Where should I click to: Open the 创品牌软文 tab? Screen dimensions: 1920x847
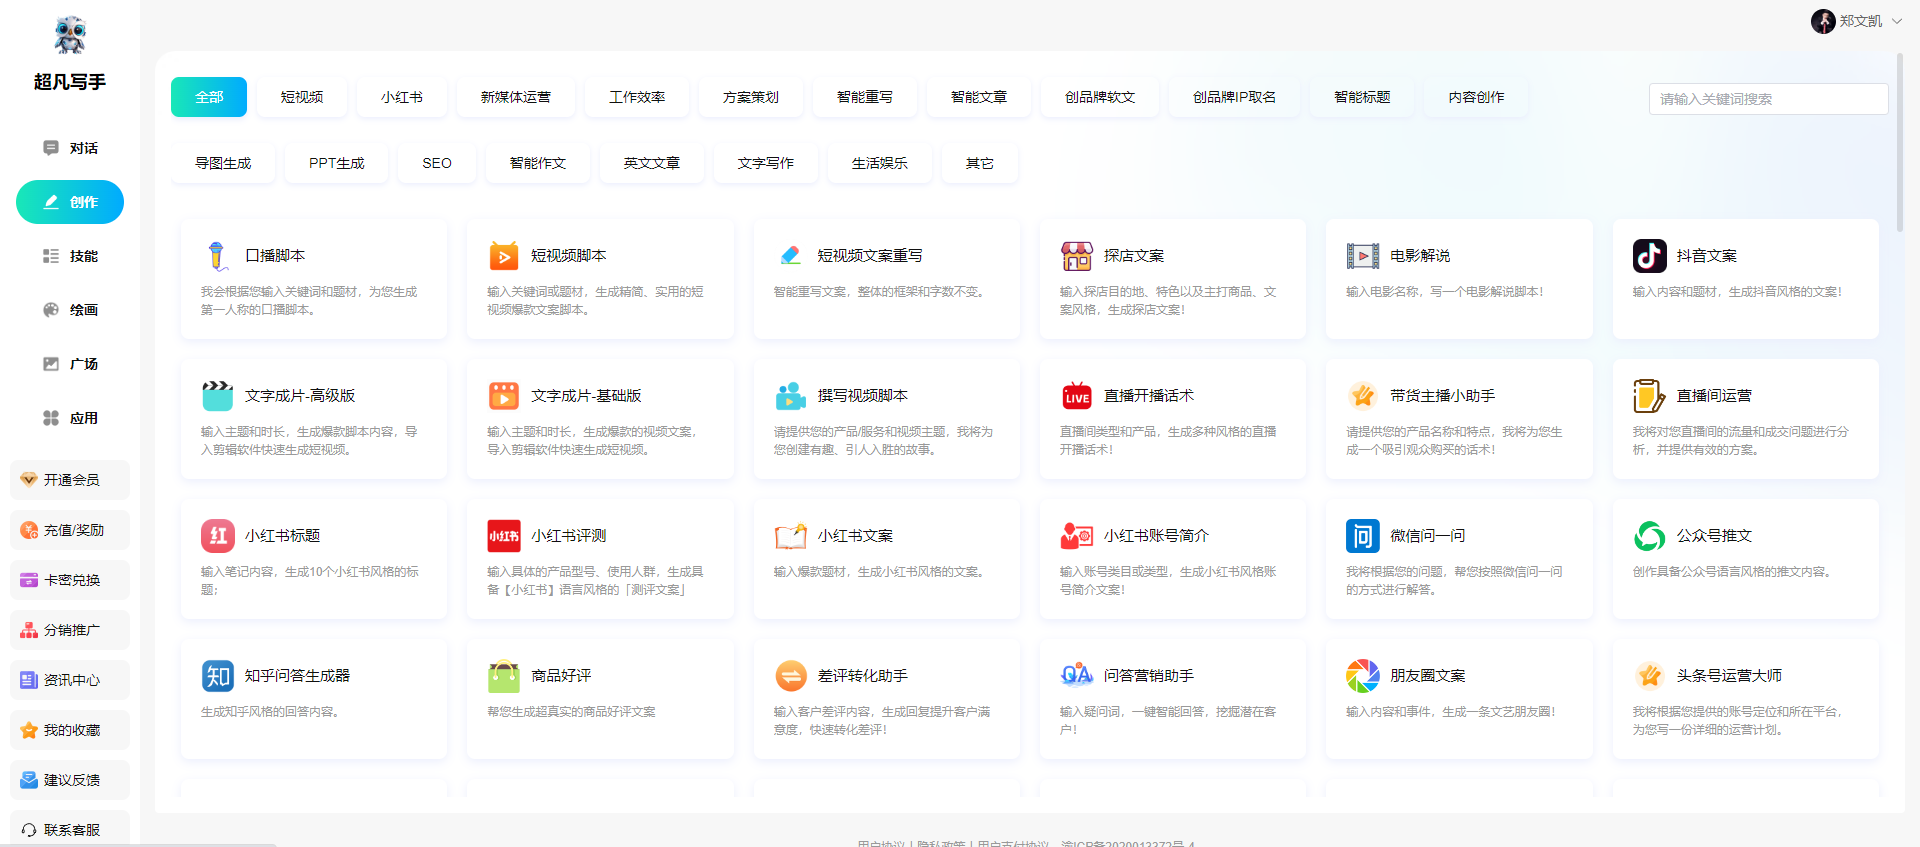tap(1100, 97)
